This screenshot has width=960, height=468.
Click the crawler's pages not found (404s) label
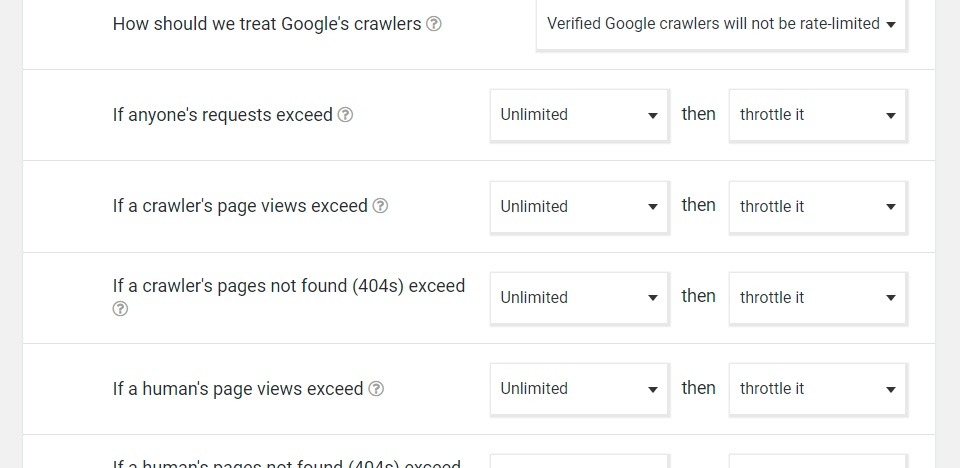point(289,286)
